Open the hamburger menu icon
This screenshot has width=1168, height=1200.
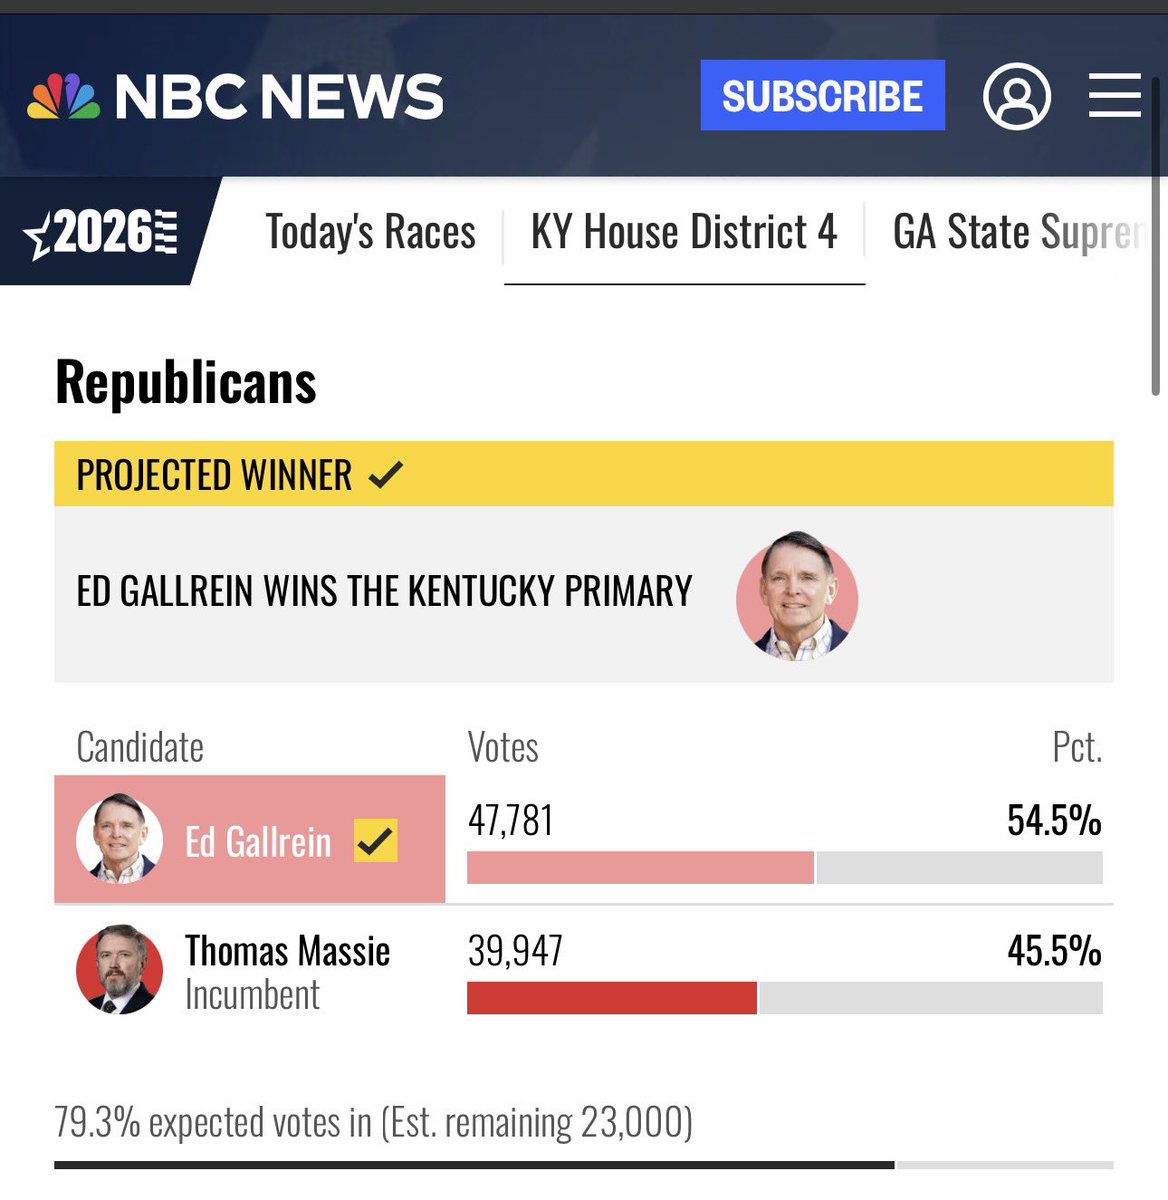(1115, 96)
